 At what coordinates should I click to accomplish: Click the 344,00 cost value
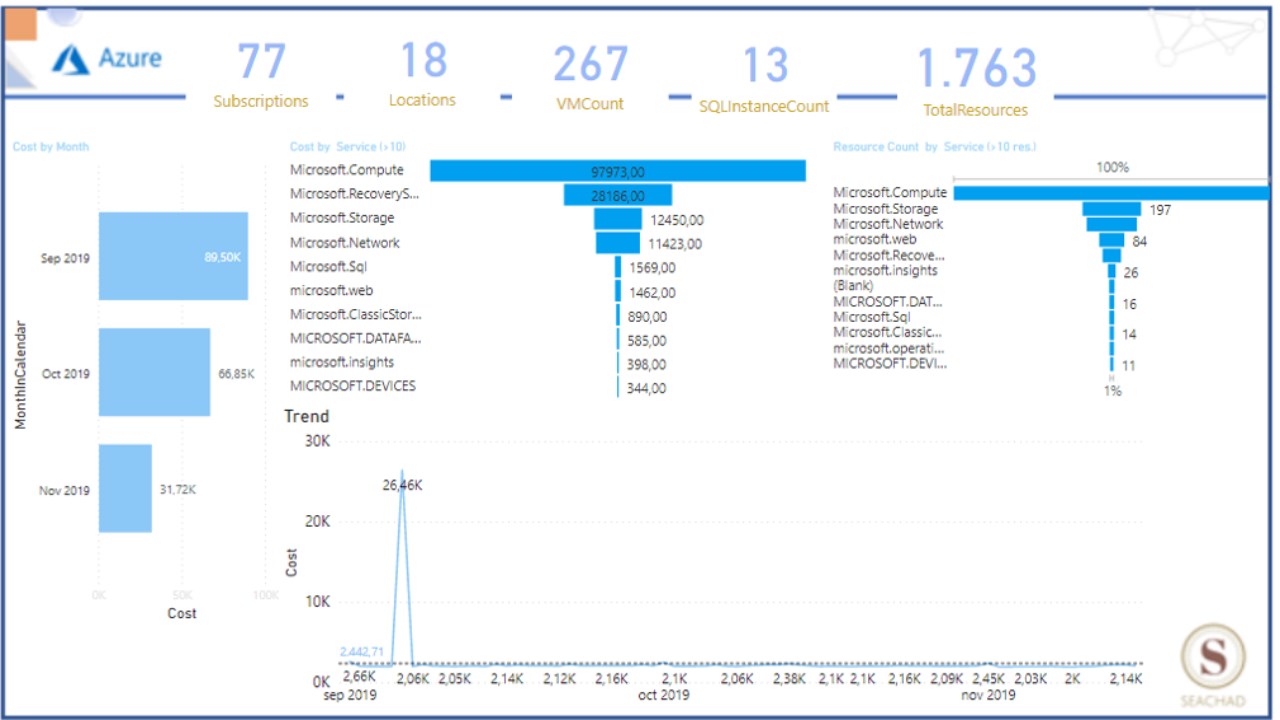(x=647, y=389)
